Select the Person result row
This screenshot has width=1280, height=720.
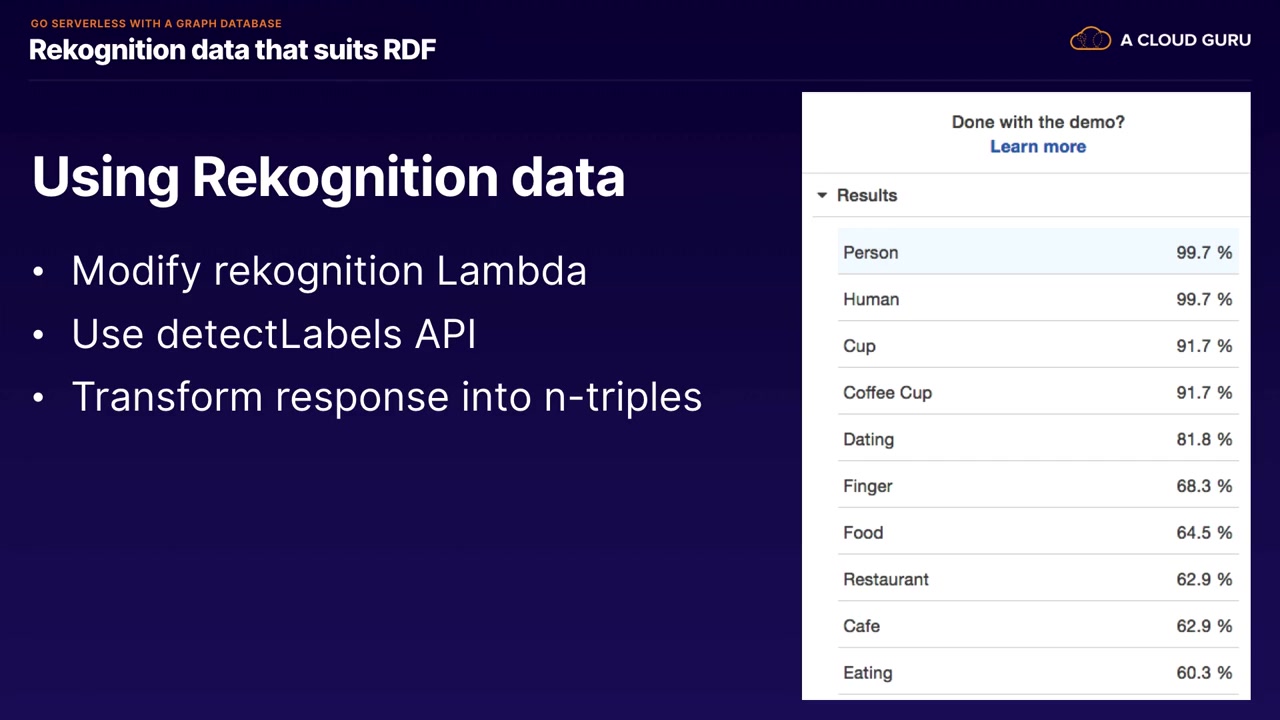[1037, 252]
